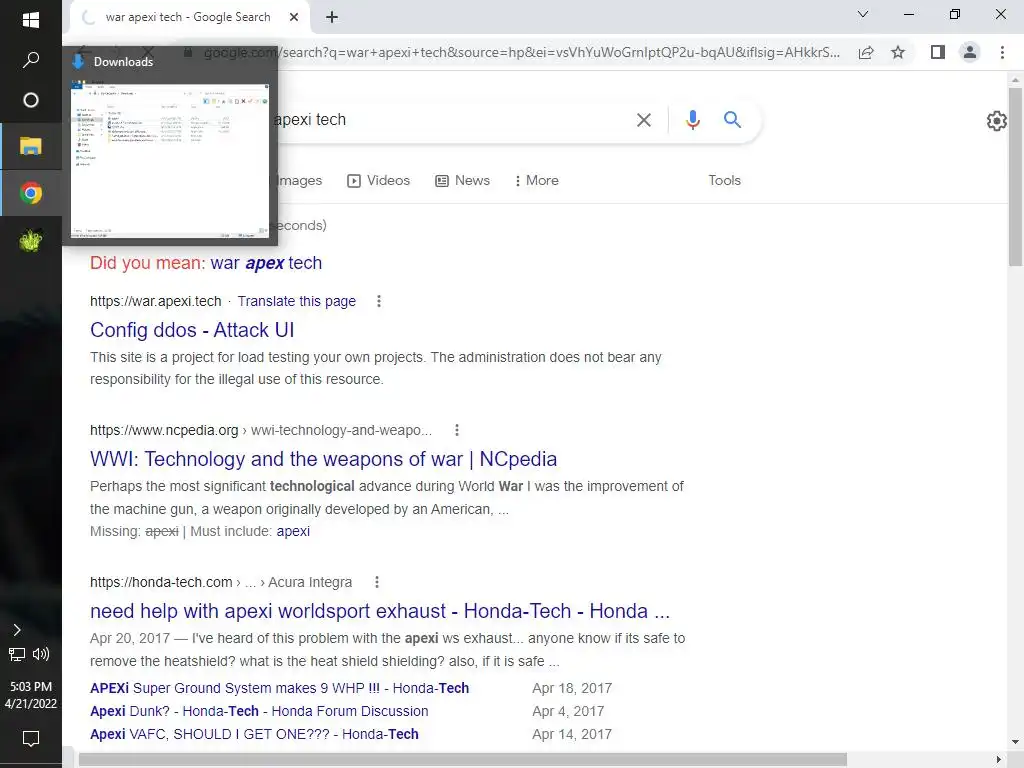The image size is (1024, 768).
Task: Open APEXi Super Ground System sublink
Action: pyautogui.click(x=280, y=688)
